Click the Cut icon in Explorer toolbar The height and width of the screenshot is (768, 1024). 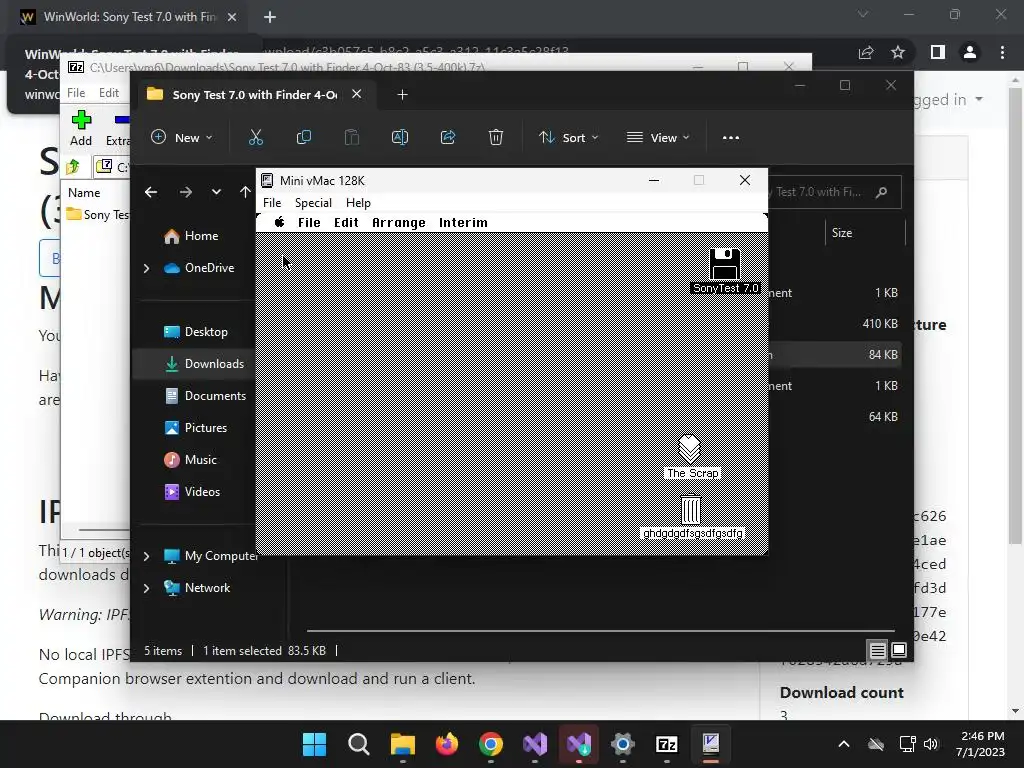[255, 137]
